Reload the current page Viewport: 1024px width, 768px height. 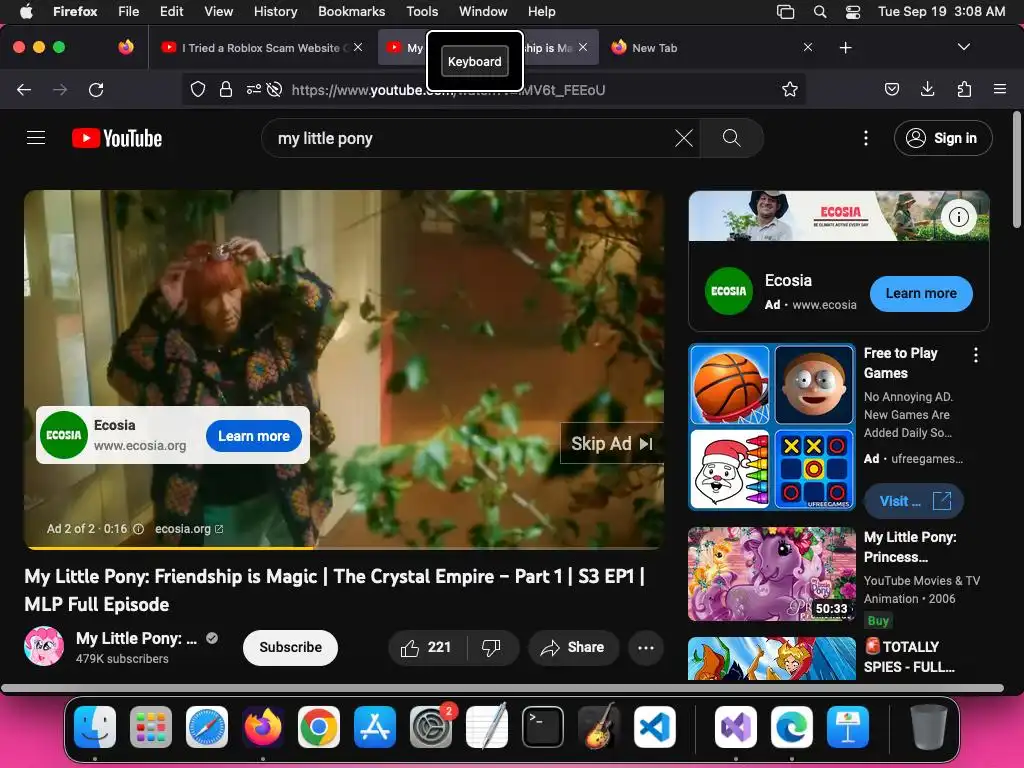coord(96,89)
